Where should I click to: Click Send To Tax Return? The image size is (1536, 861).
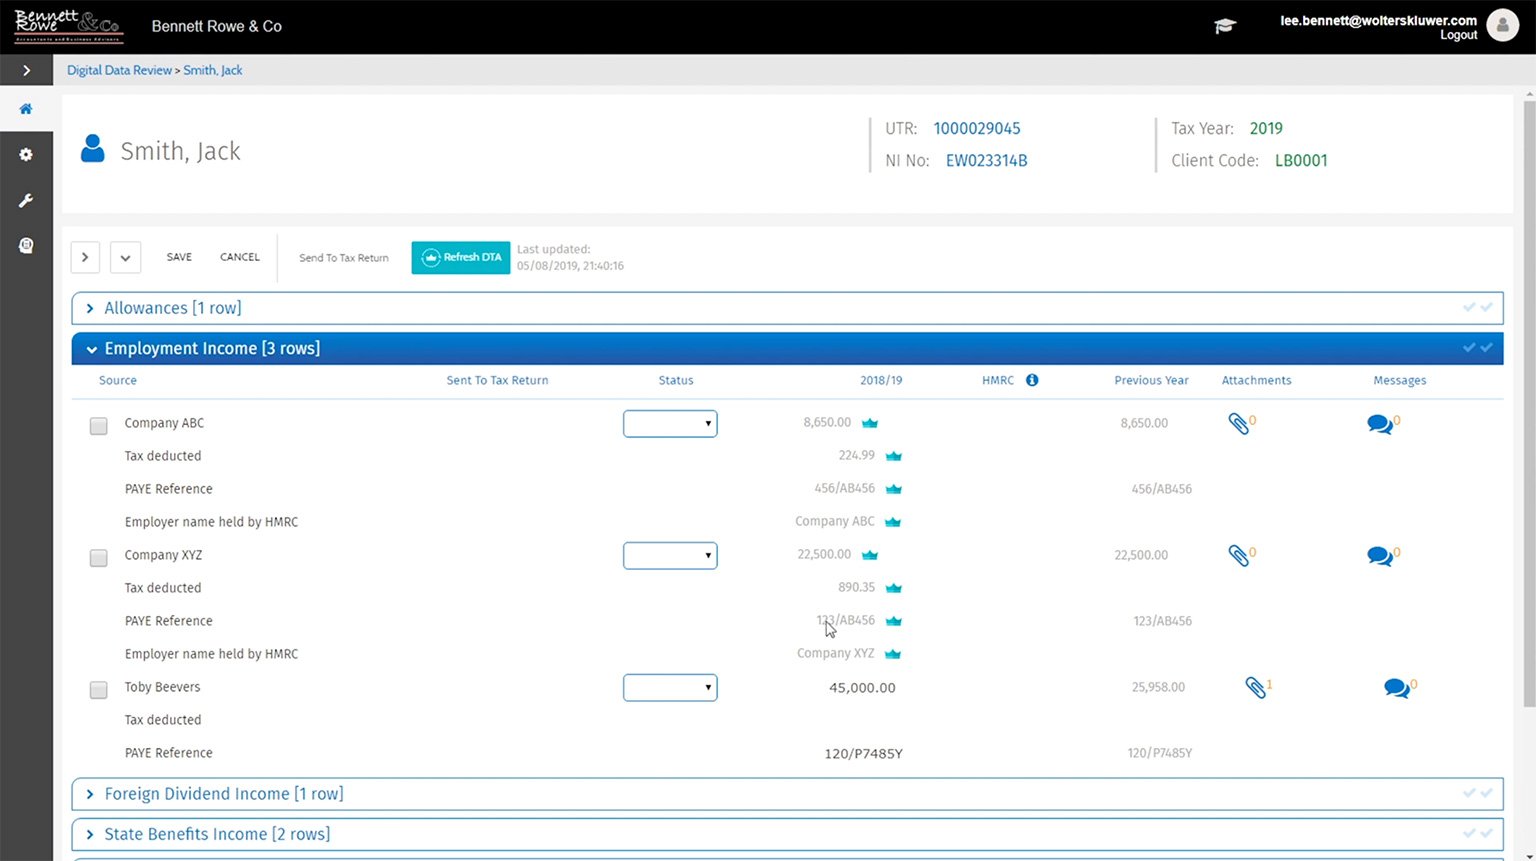344,258
